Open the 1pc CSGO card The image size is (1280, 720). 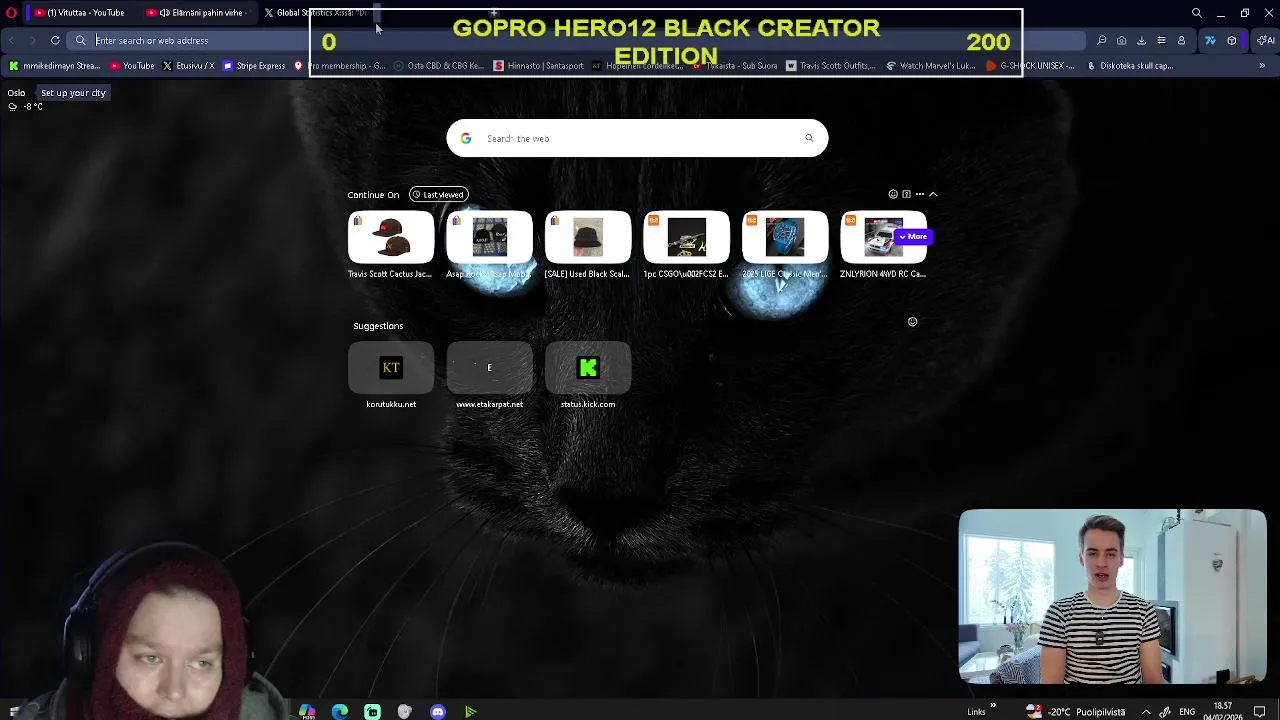(686, 245)
